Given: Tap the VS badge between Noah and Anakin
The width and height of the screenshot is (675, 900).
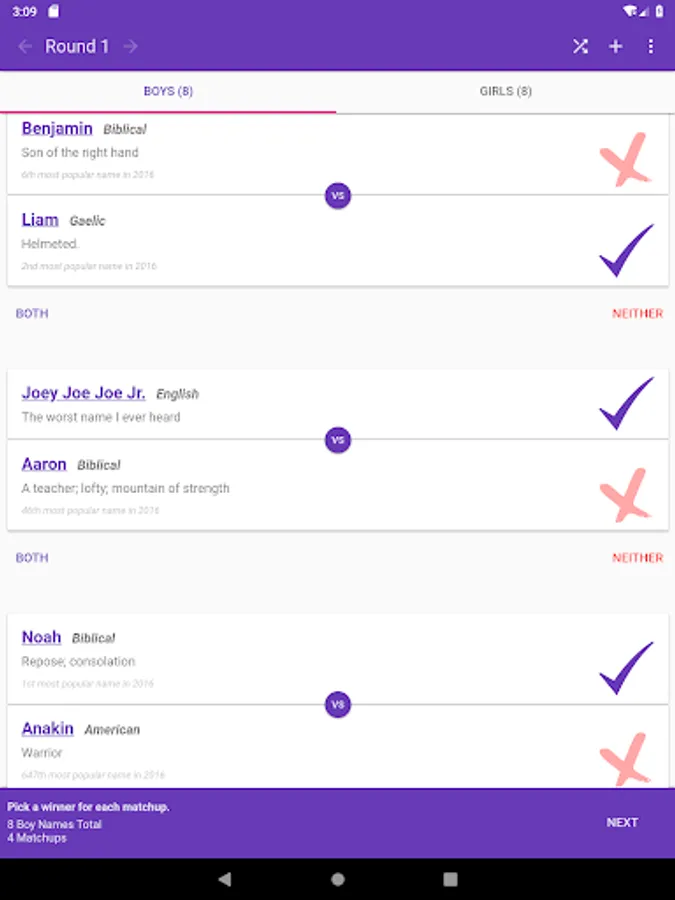Looking at the screenshot, I should (338, 705).
